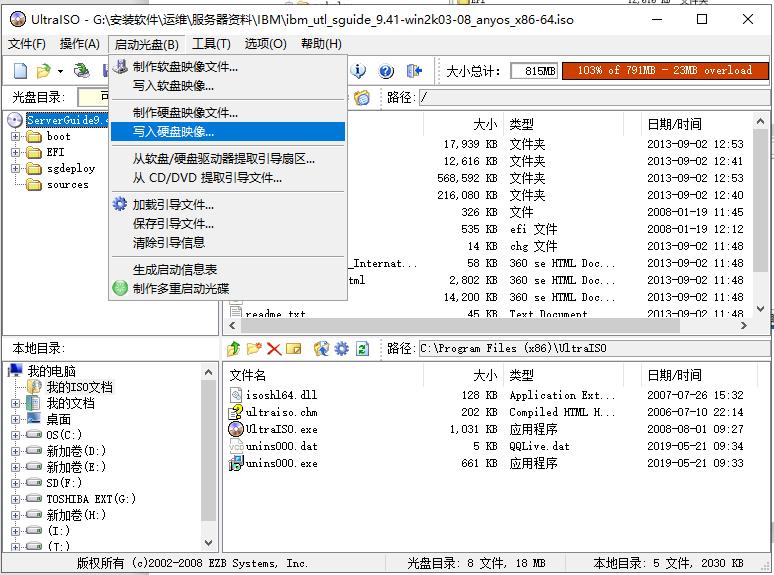Choose 制作硬盘映像文件... menu entry
Image resolution: width=774 pixels, height=575 pixels.
(x=228, y=113)
